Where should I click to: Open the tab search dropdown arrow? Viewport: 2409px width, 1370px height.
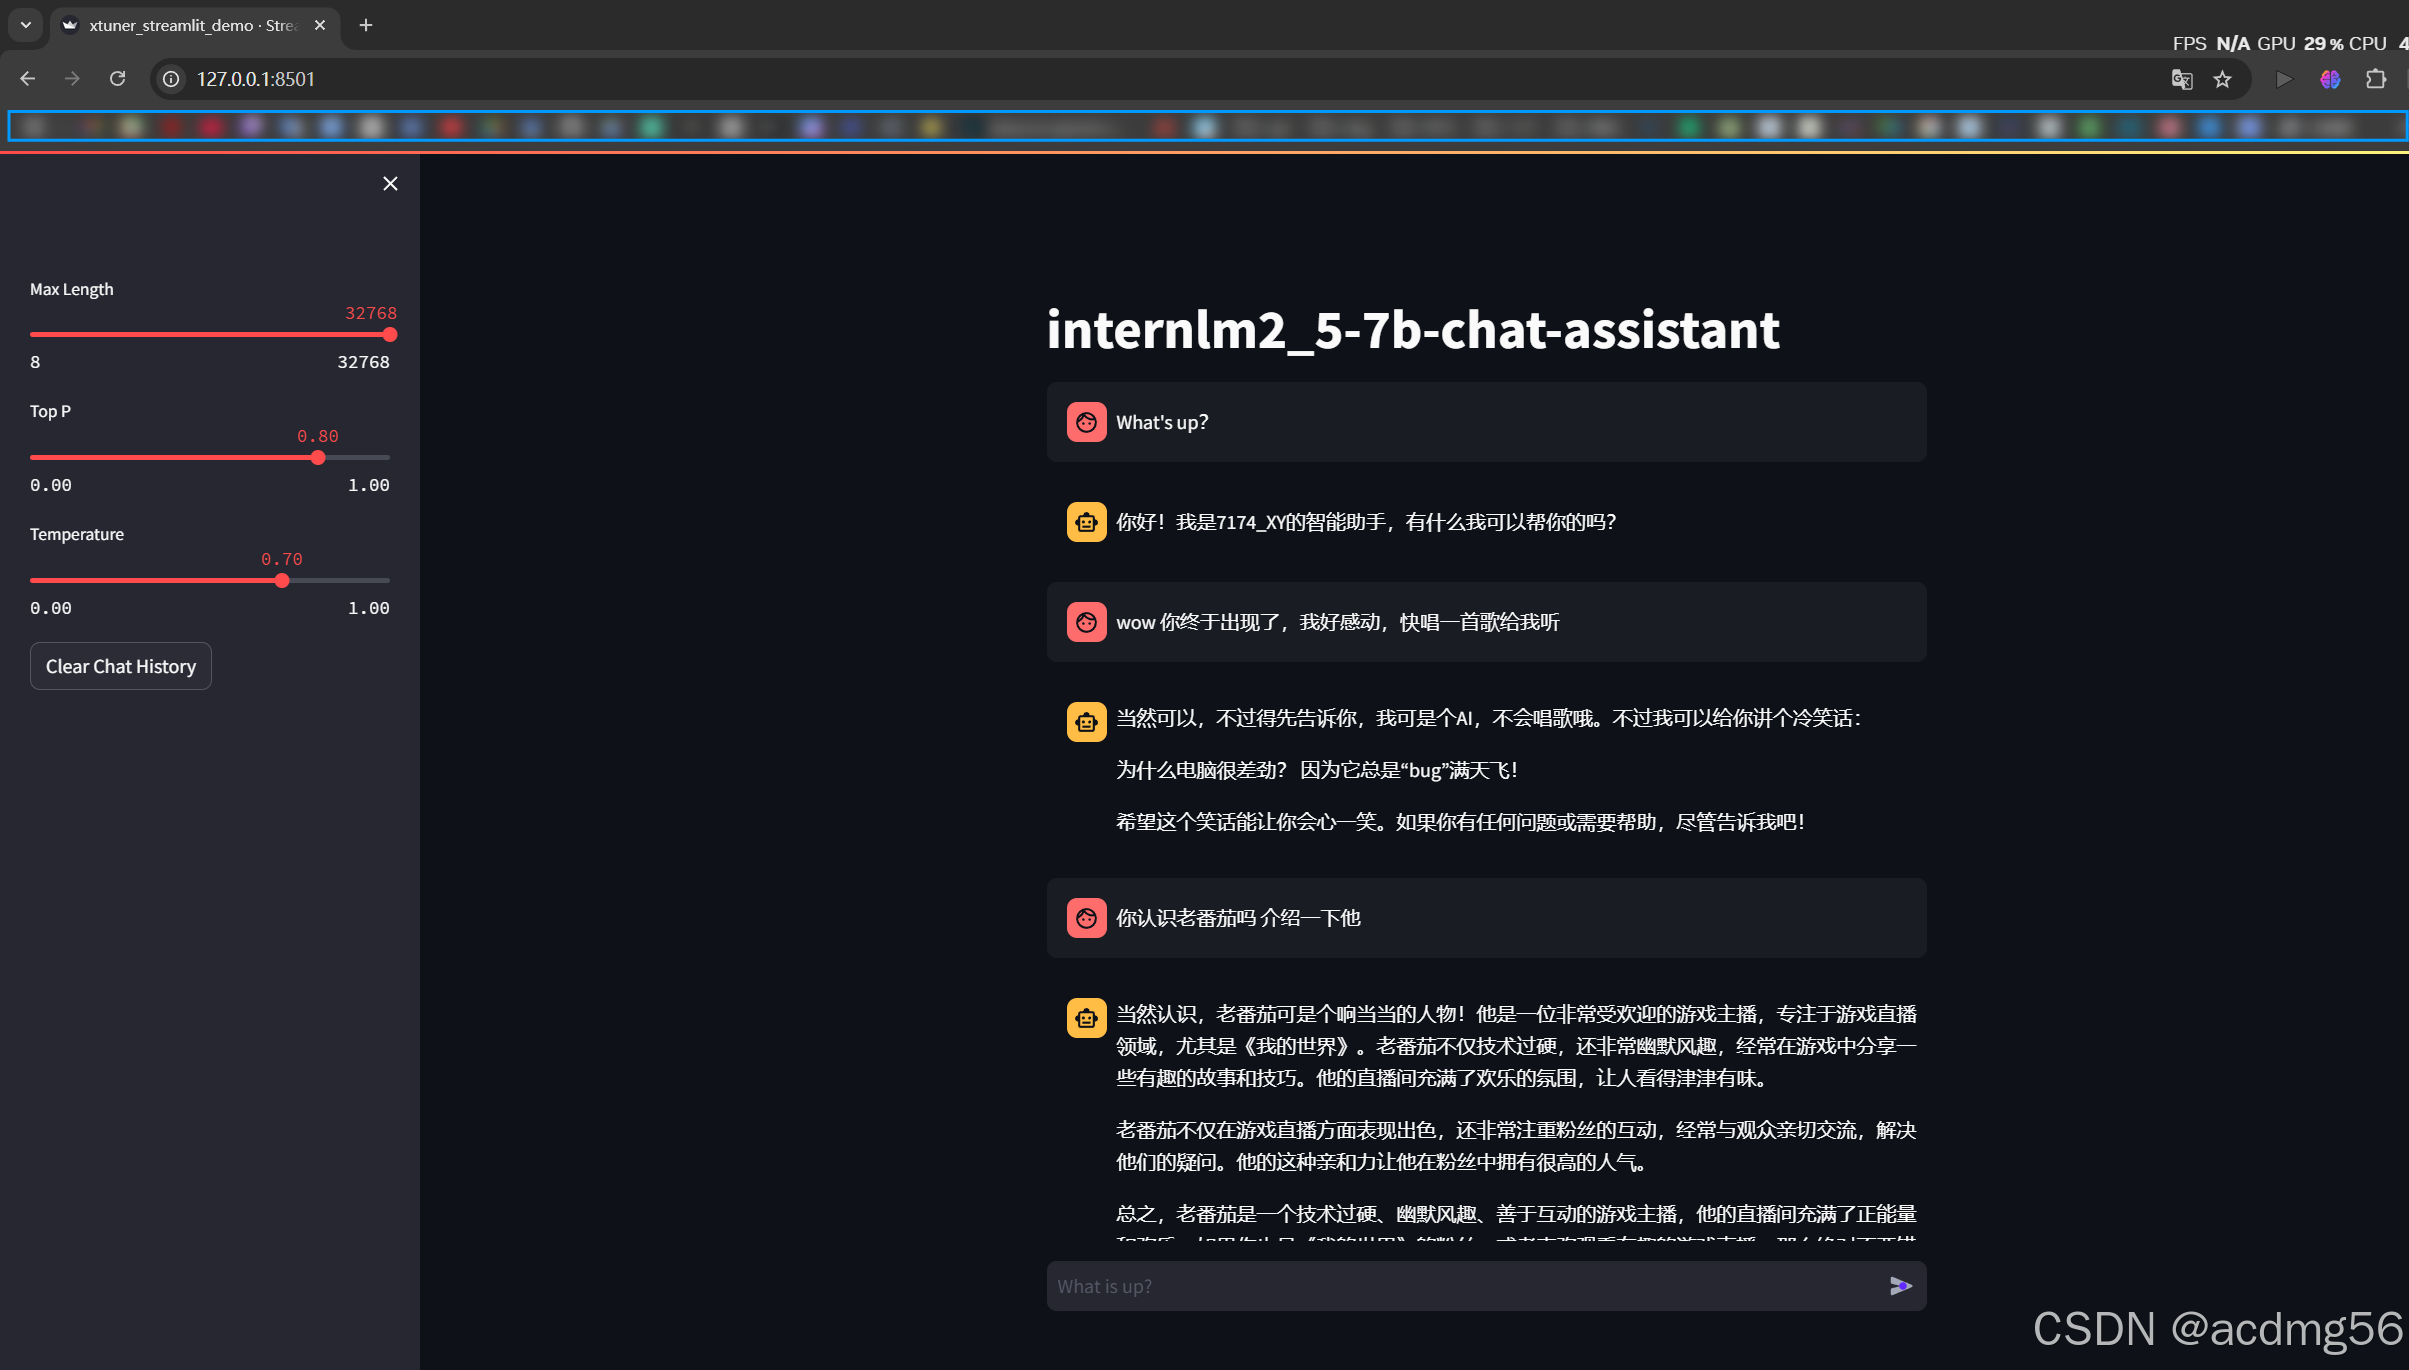click(26, 25)
